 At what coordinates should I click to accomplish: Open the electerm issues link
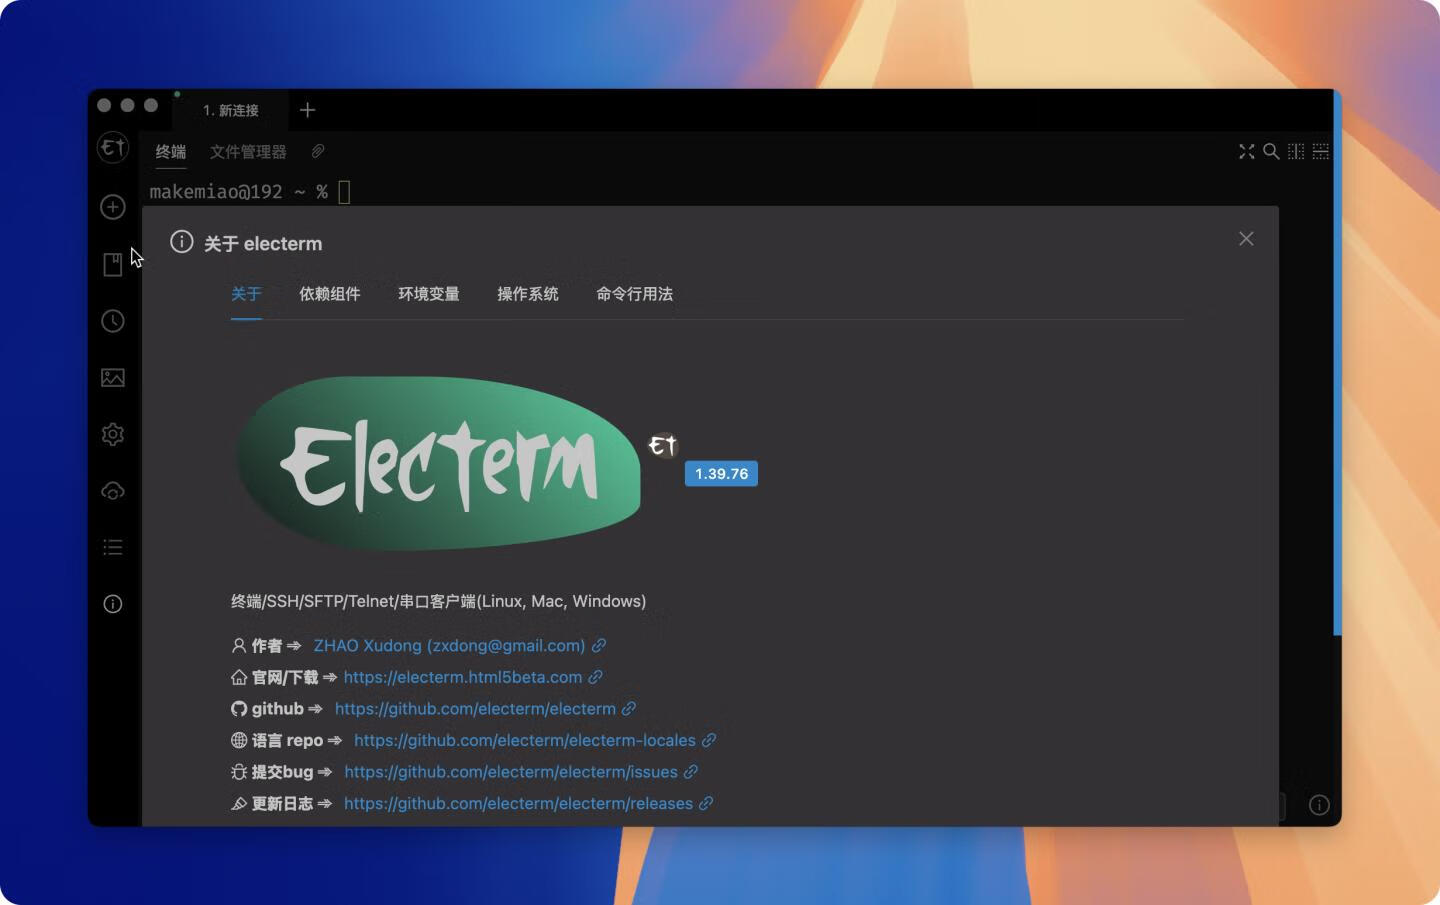[511, 772]
